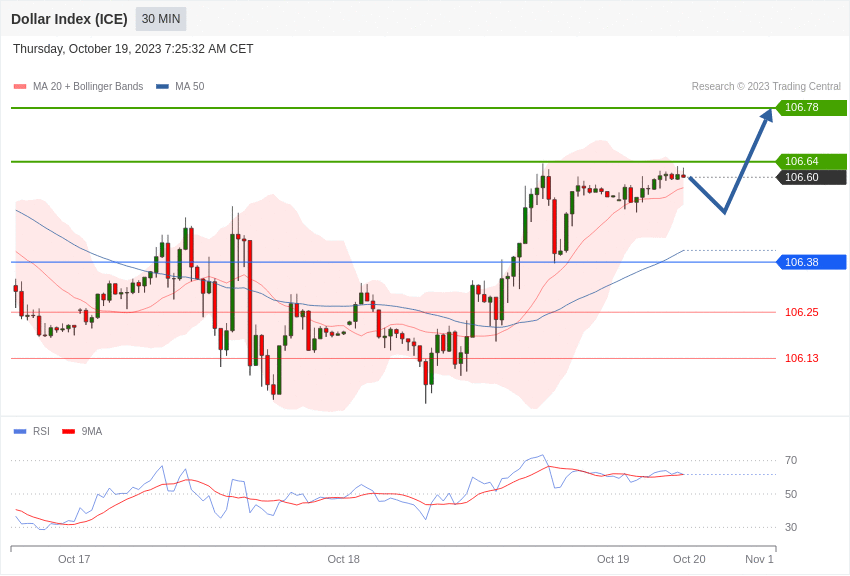The width and height of the screenshot is (850, 576).
Task: Toggle the RSI legend label
Action: [41, 431]
